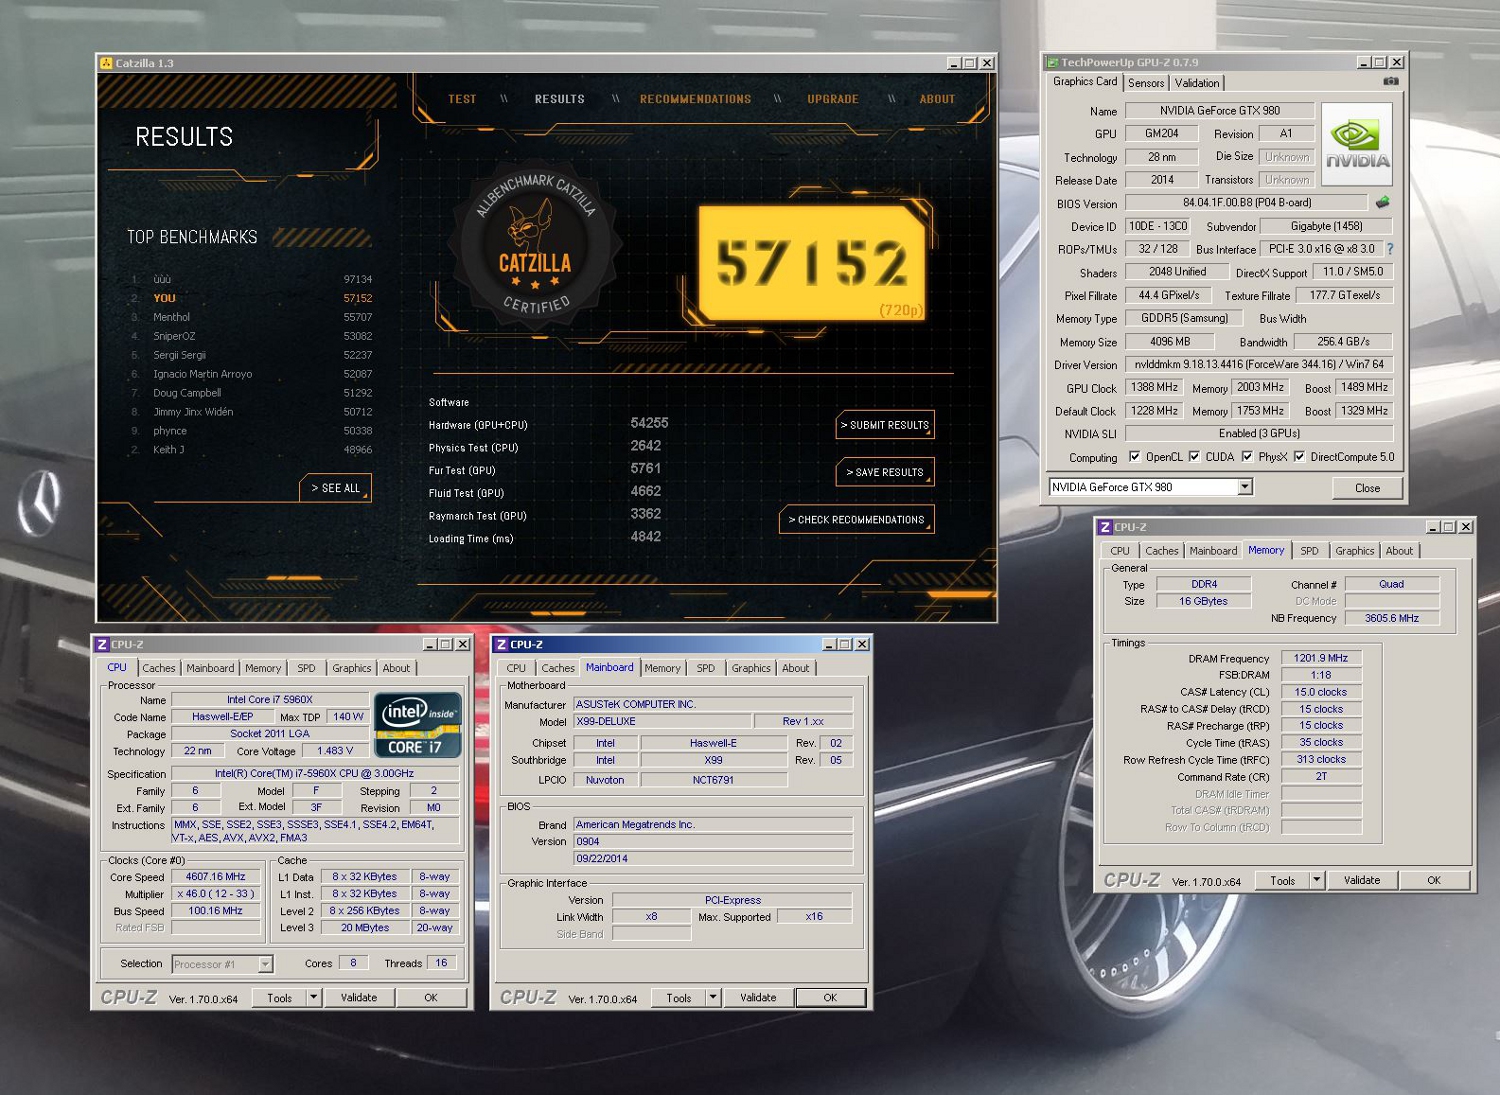This screenshot has height=1095, width=1500.
Task: Click Validate in the CPU-Z Memory window
Action: coord(1362,881)
